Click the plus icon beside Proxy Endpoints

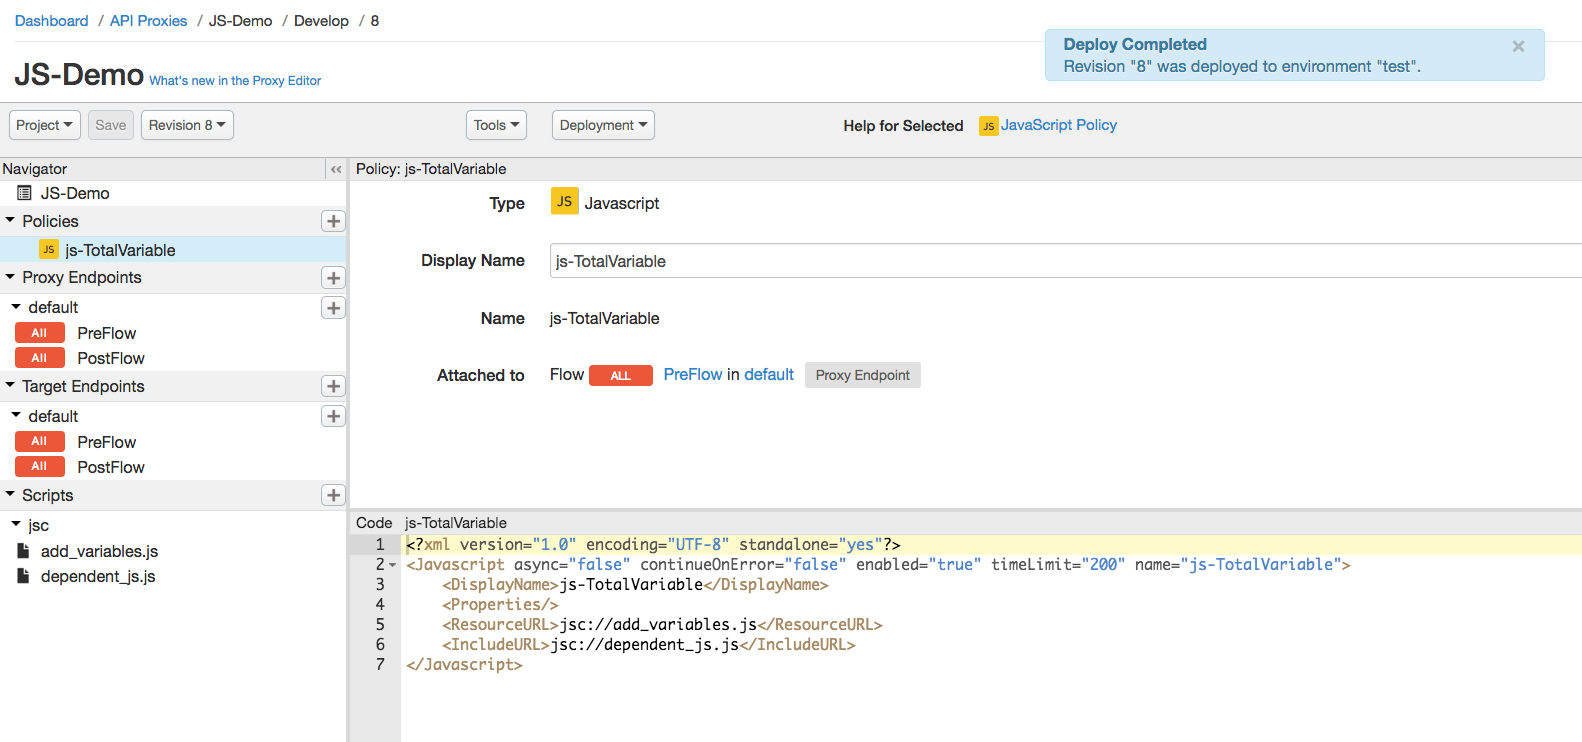pos(333,278)
